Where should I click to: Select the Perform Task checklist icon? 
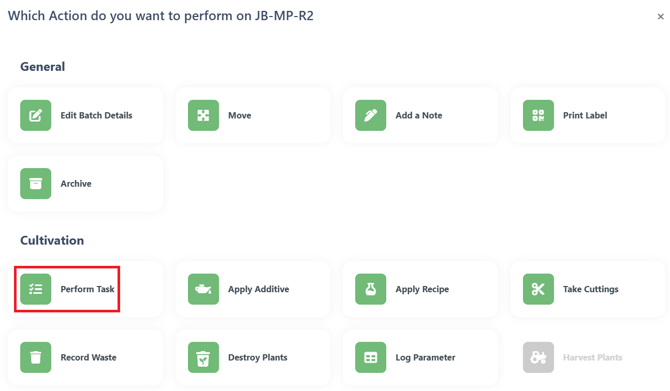[35, 289]
